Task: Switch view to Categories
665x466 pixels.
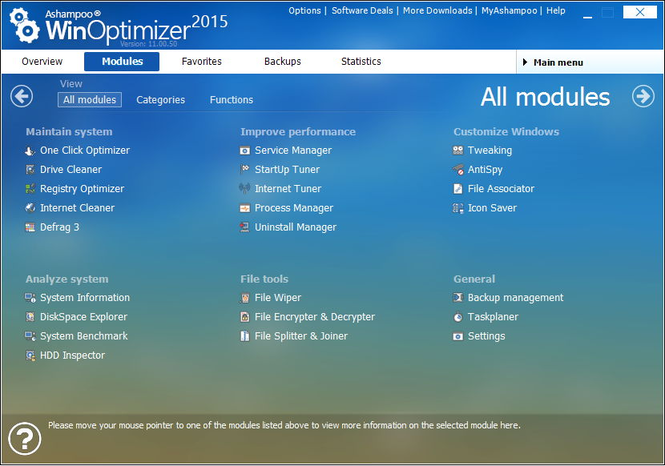Action: [x=160, y=100]
